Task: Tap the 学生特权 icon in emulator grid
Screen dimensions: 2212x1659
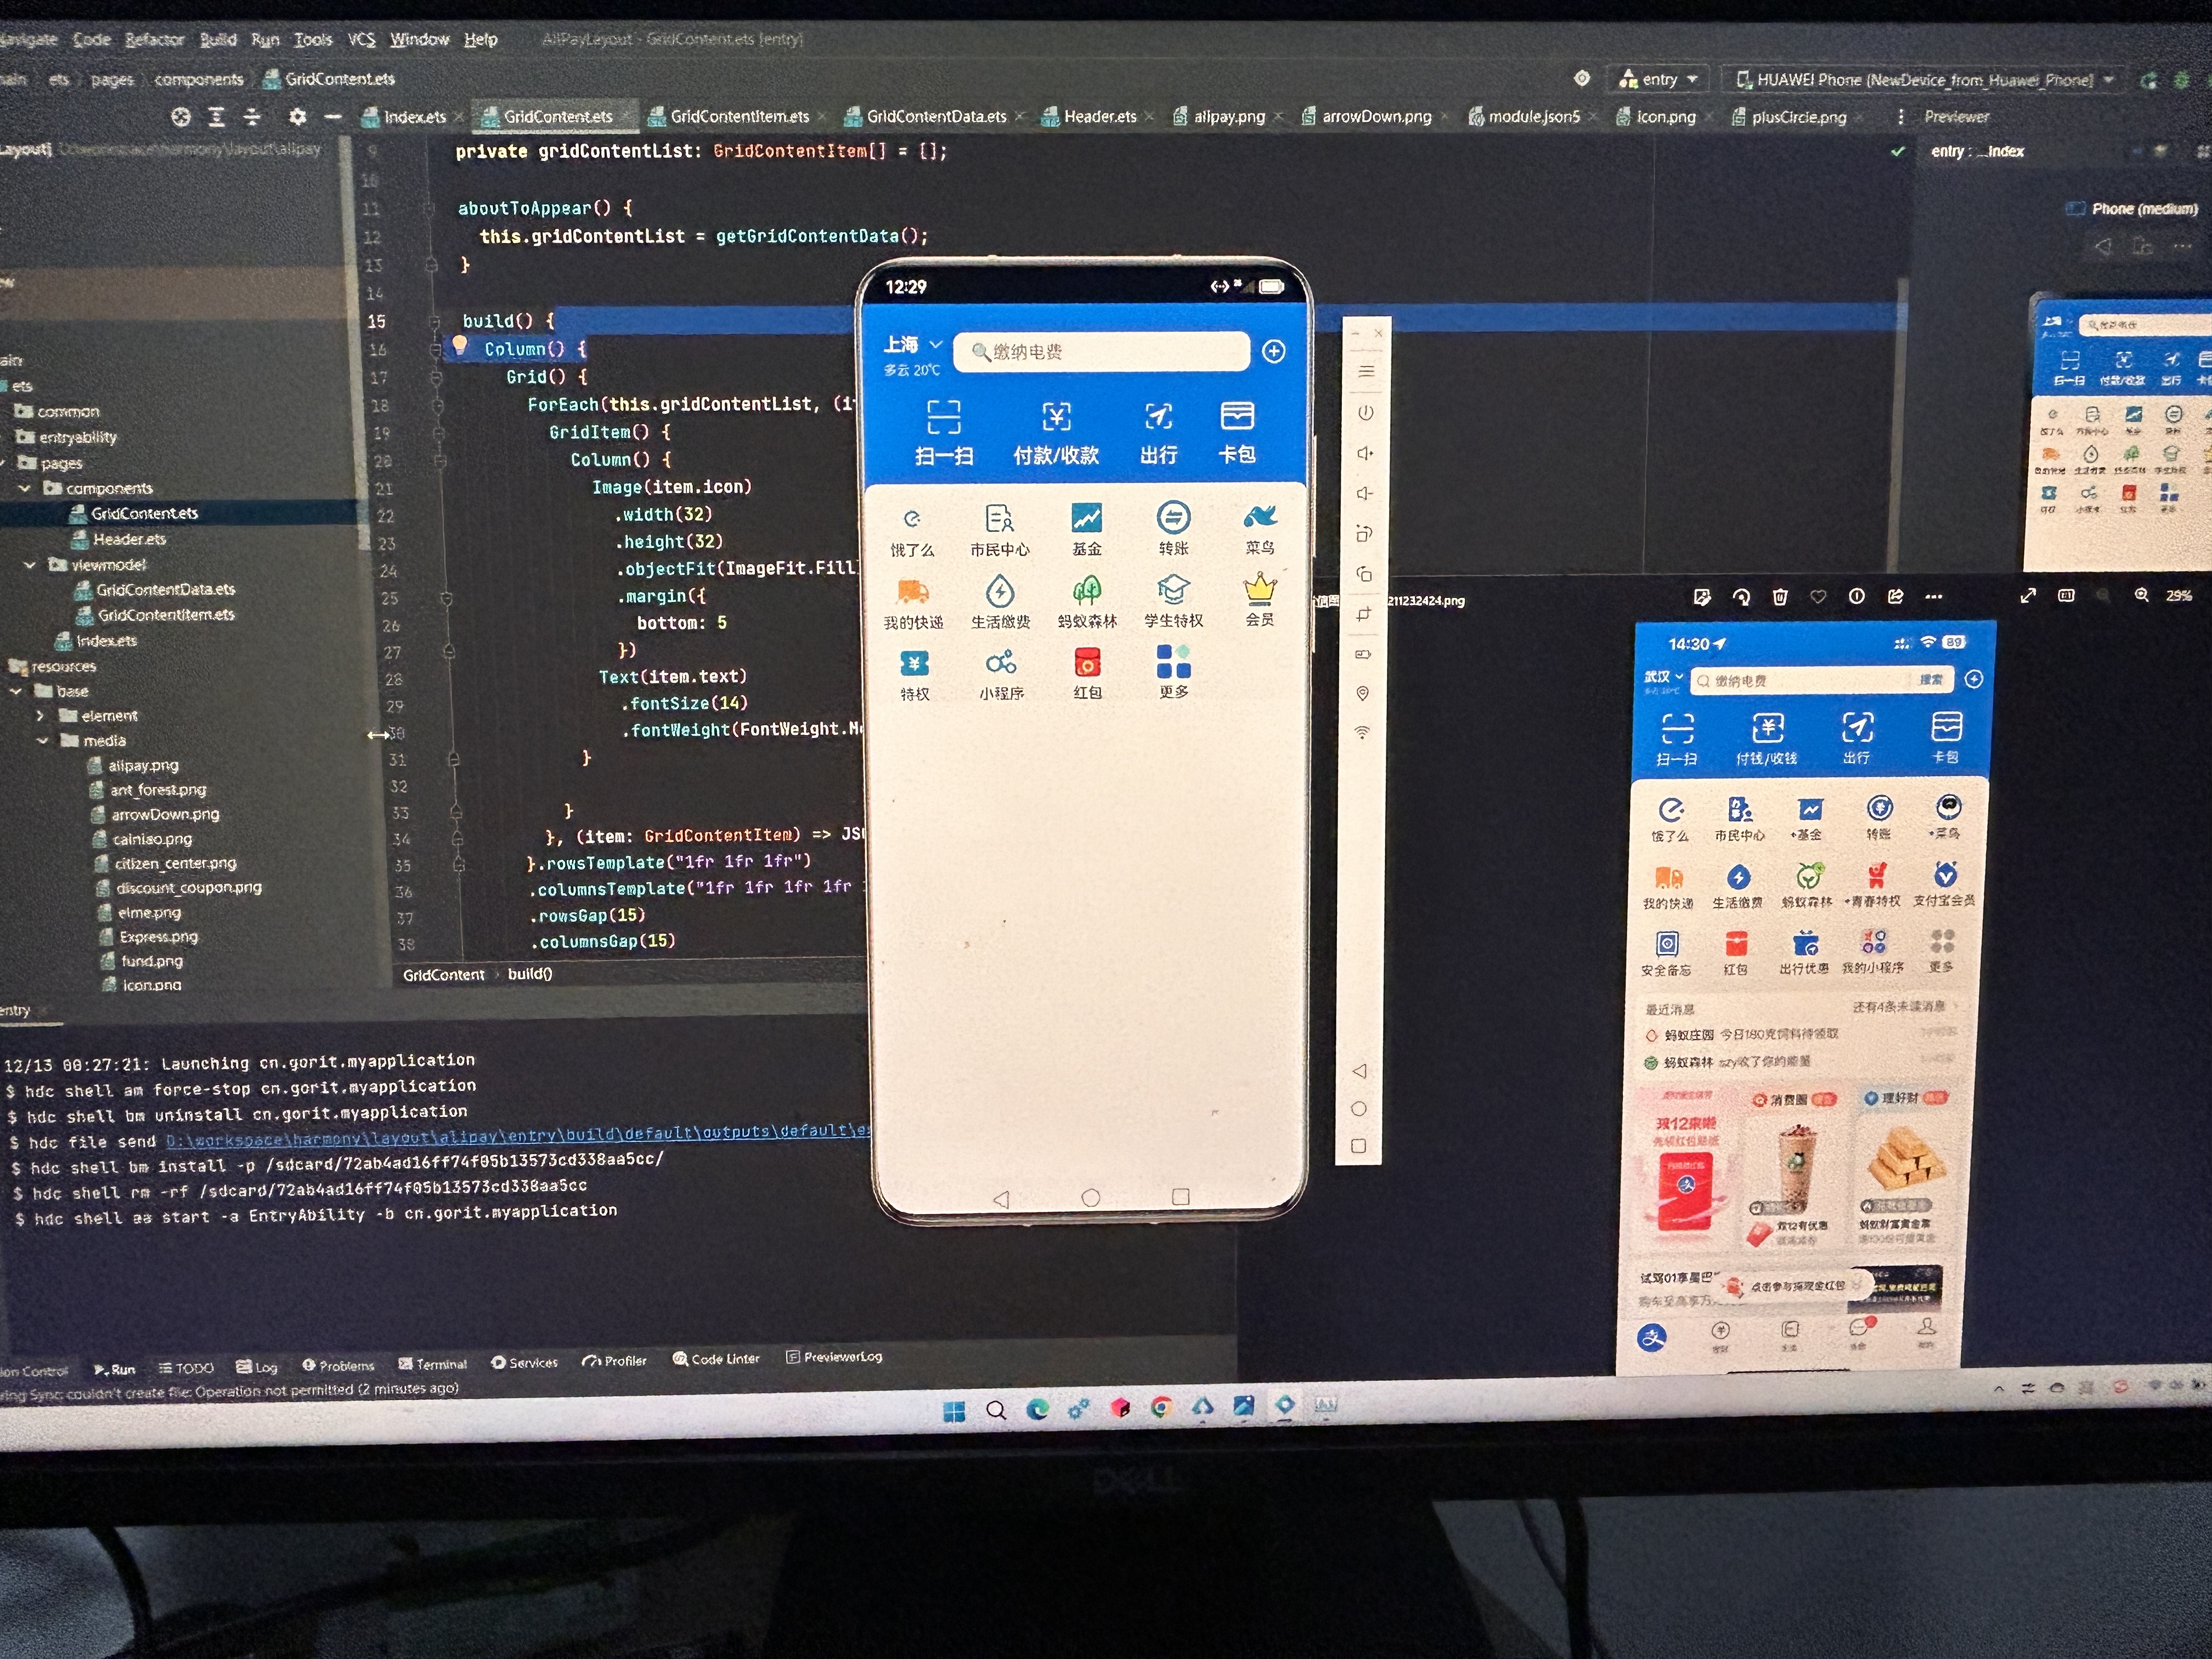Action: [1173, 589]
